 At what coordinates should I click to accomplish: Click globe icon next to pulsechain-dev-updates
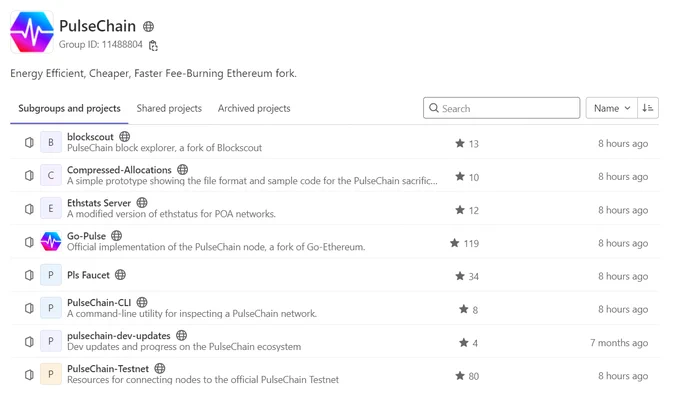tap(181, 335)
